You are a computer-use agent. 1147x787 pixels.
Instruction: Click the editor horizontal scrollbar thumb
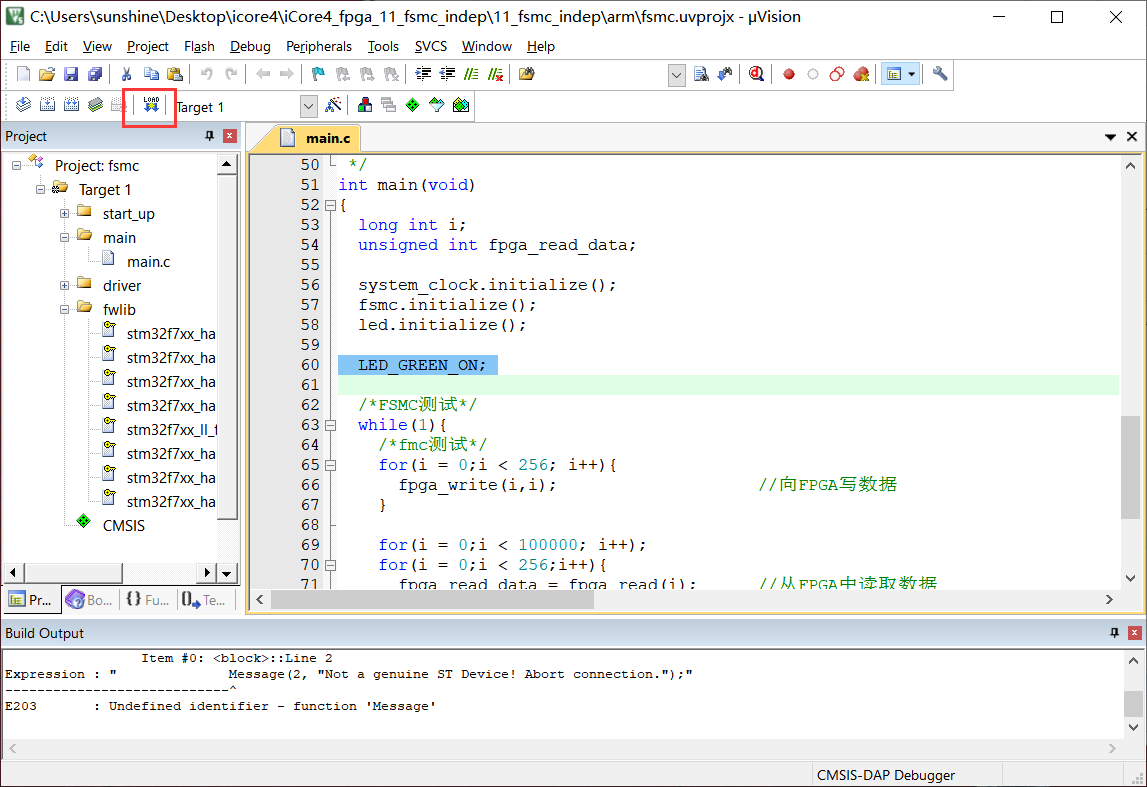pos(432,600)
